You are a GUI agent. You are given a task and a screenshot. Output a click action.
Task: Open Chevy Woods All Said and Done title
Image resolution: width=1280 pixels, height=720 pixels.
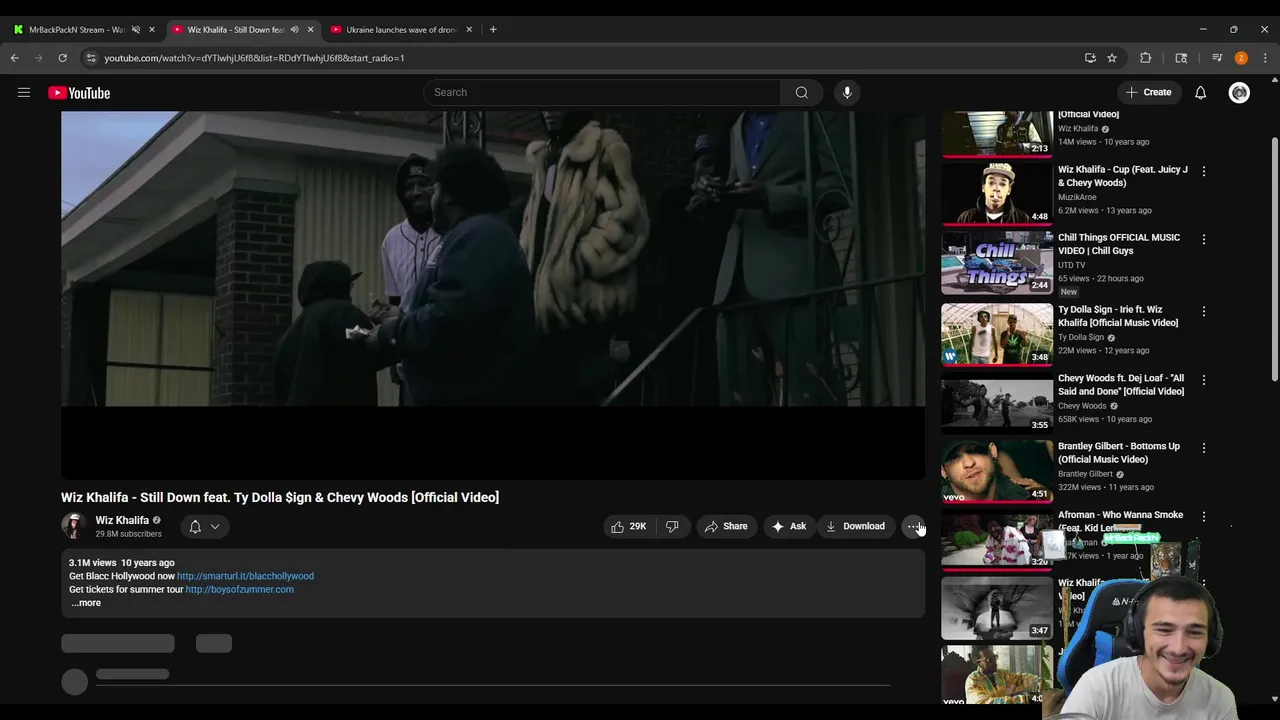point(1121,385)
